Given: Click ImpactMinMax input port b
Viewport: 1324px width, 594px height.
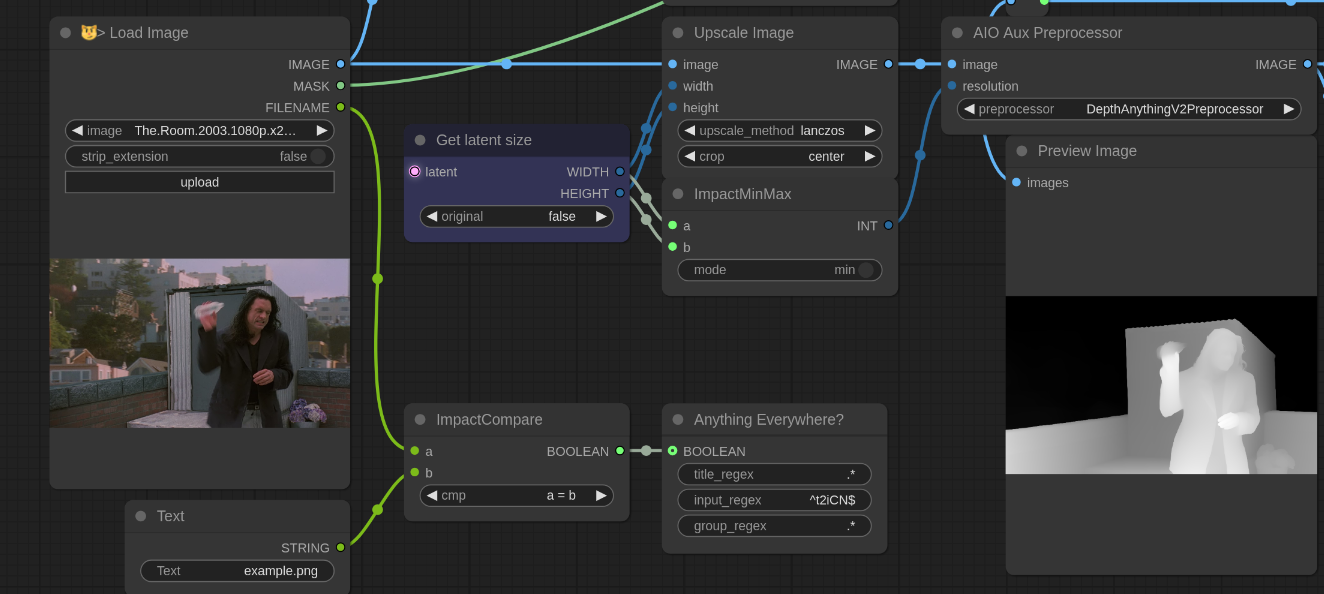Looking at the screenshot, I should click(672, 247).
